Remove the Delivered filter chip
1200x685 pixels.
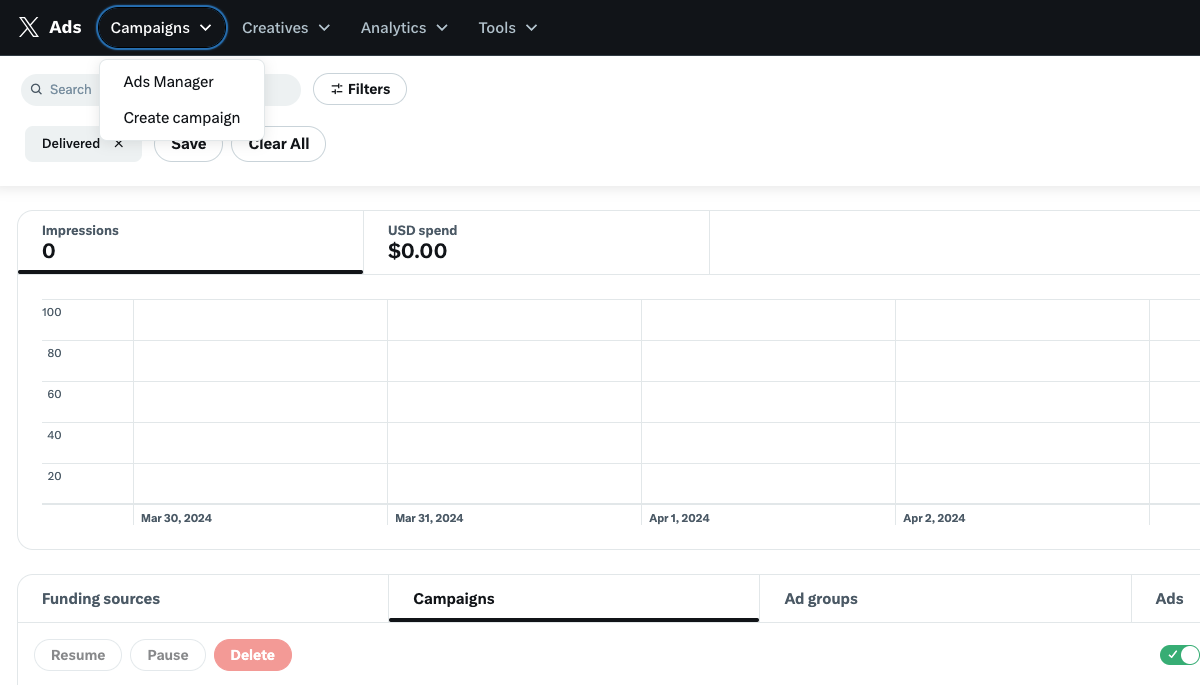[118, 143]
